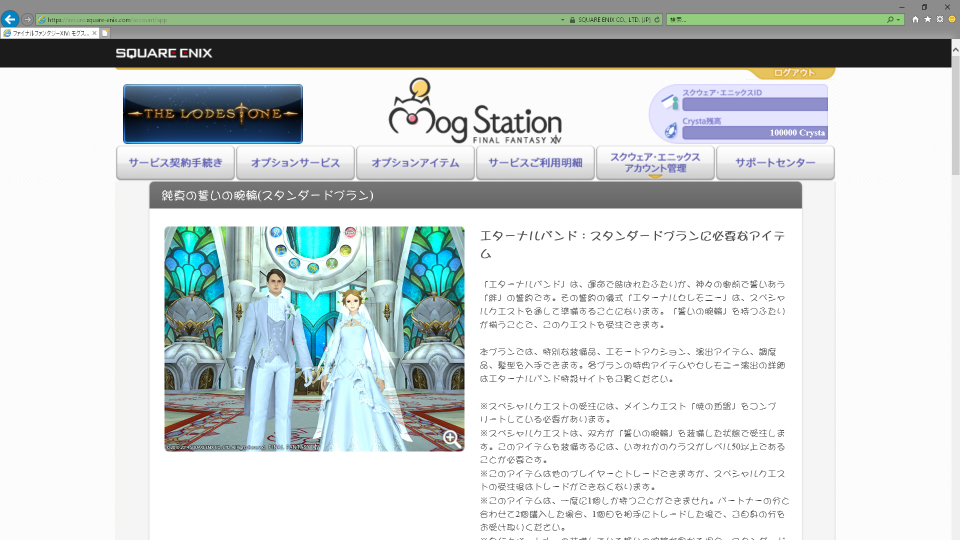Expand the search provider dropdown arrow
This screenshot has width=960, height=540.
pyautogui.click(x=898, y=20)
